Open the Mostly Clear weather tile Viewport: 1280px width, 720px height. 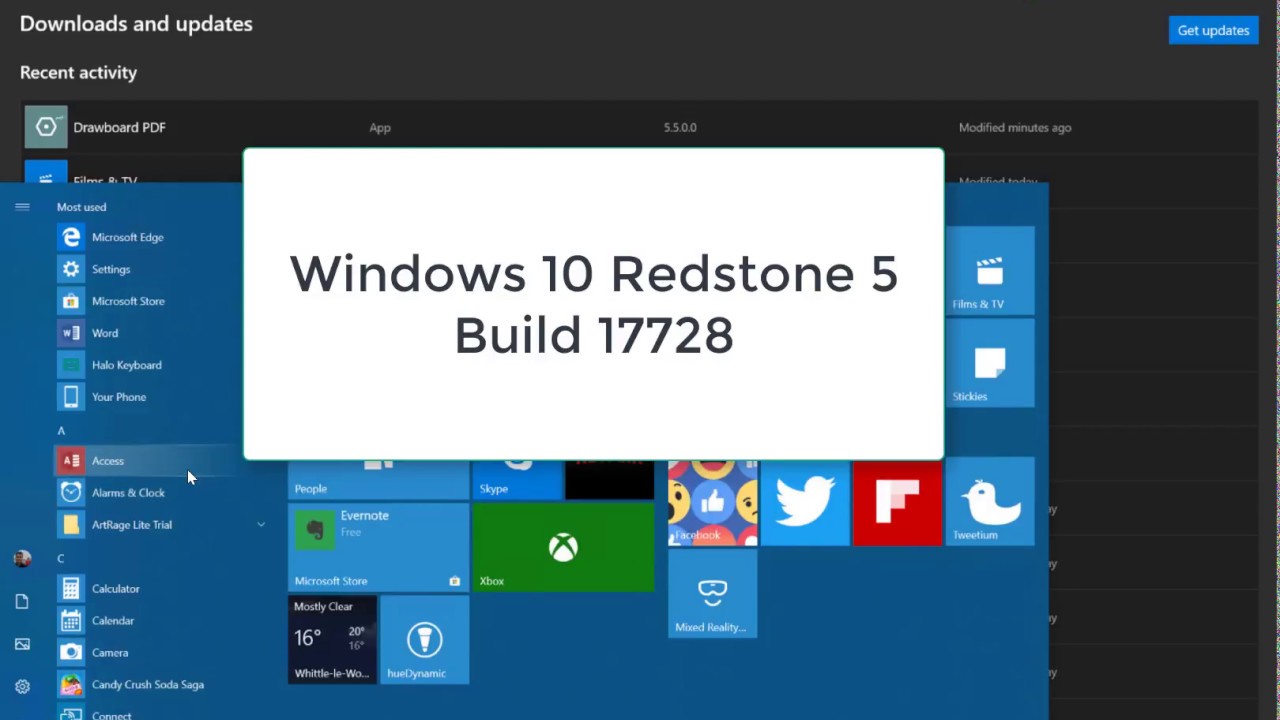coord(332,639)
